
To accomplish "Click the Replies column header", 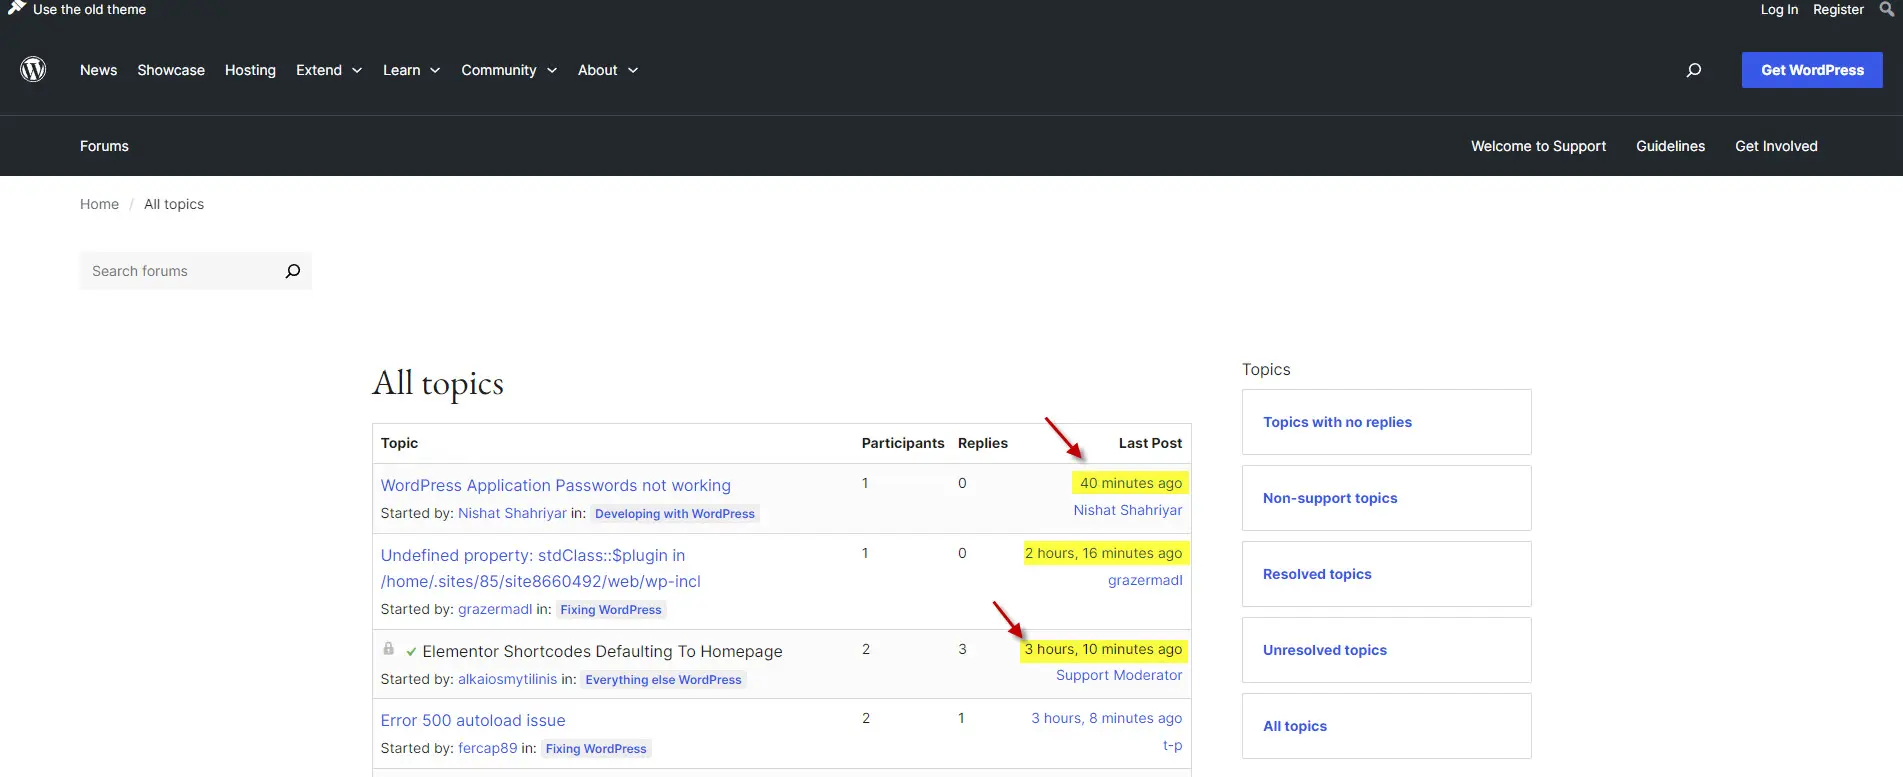I will (x=982, y=443).
